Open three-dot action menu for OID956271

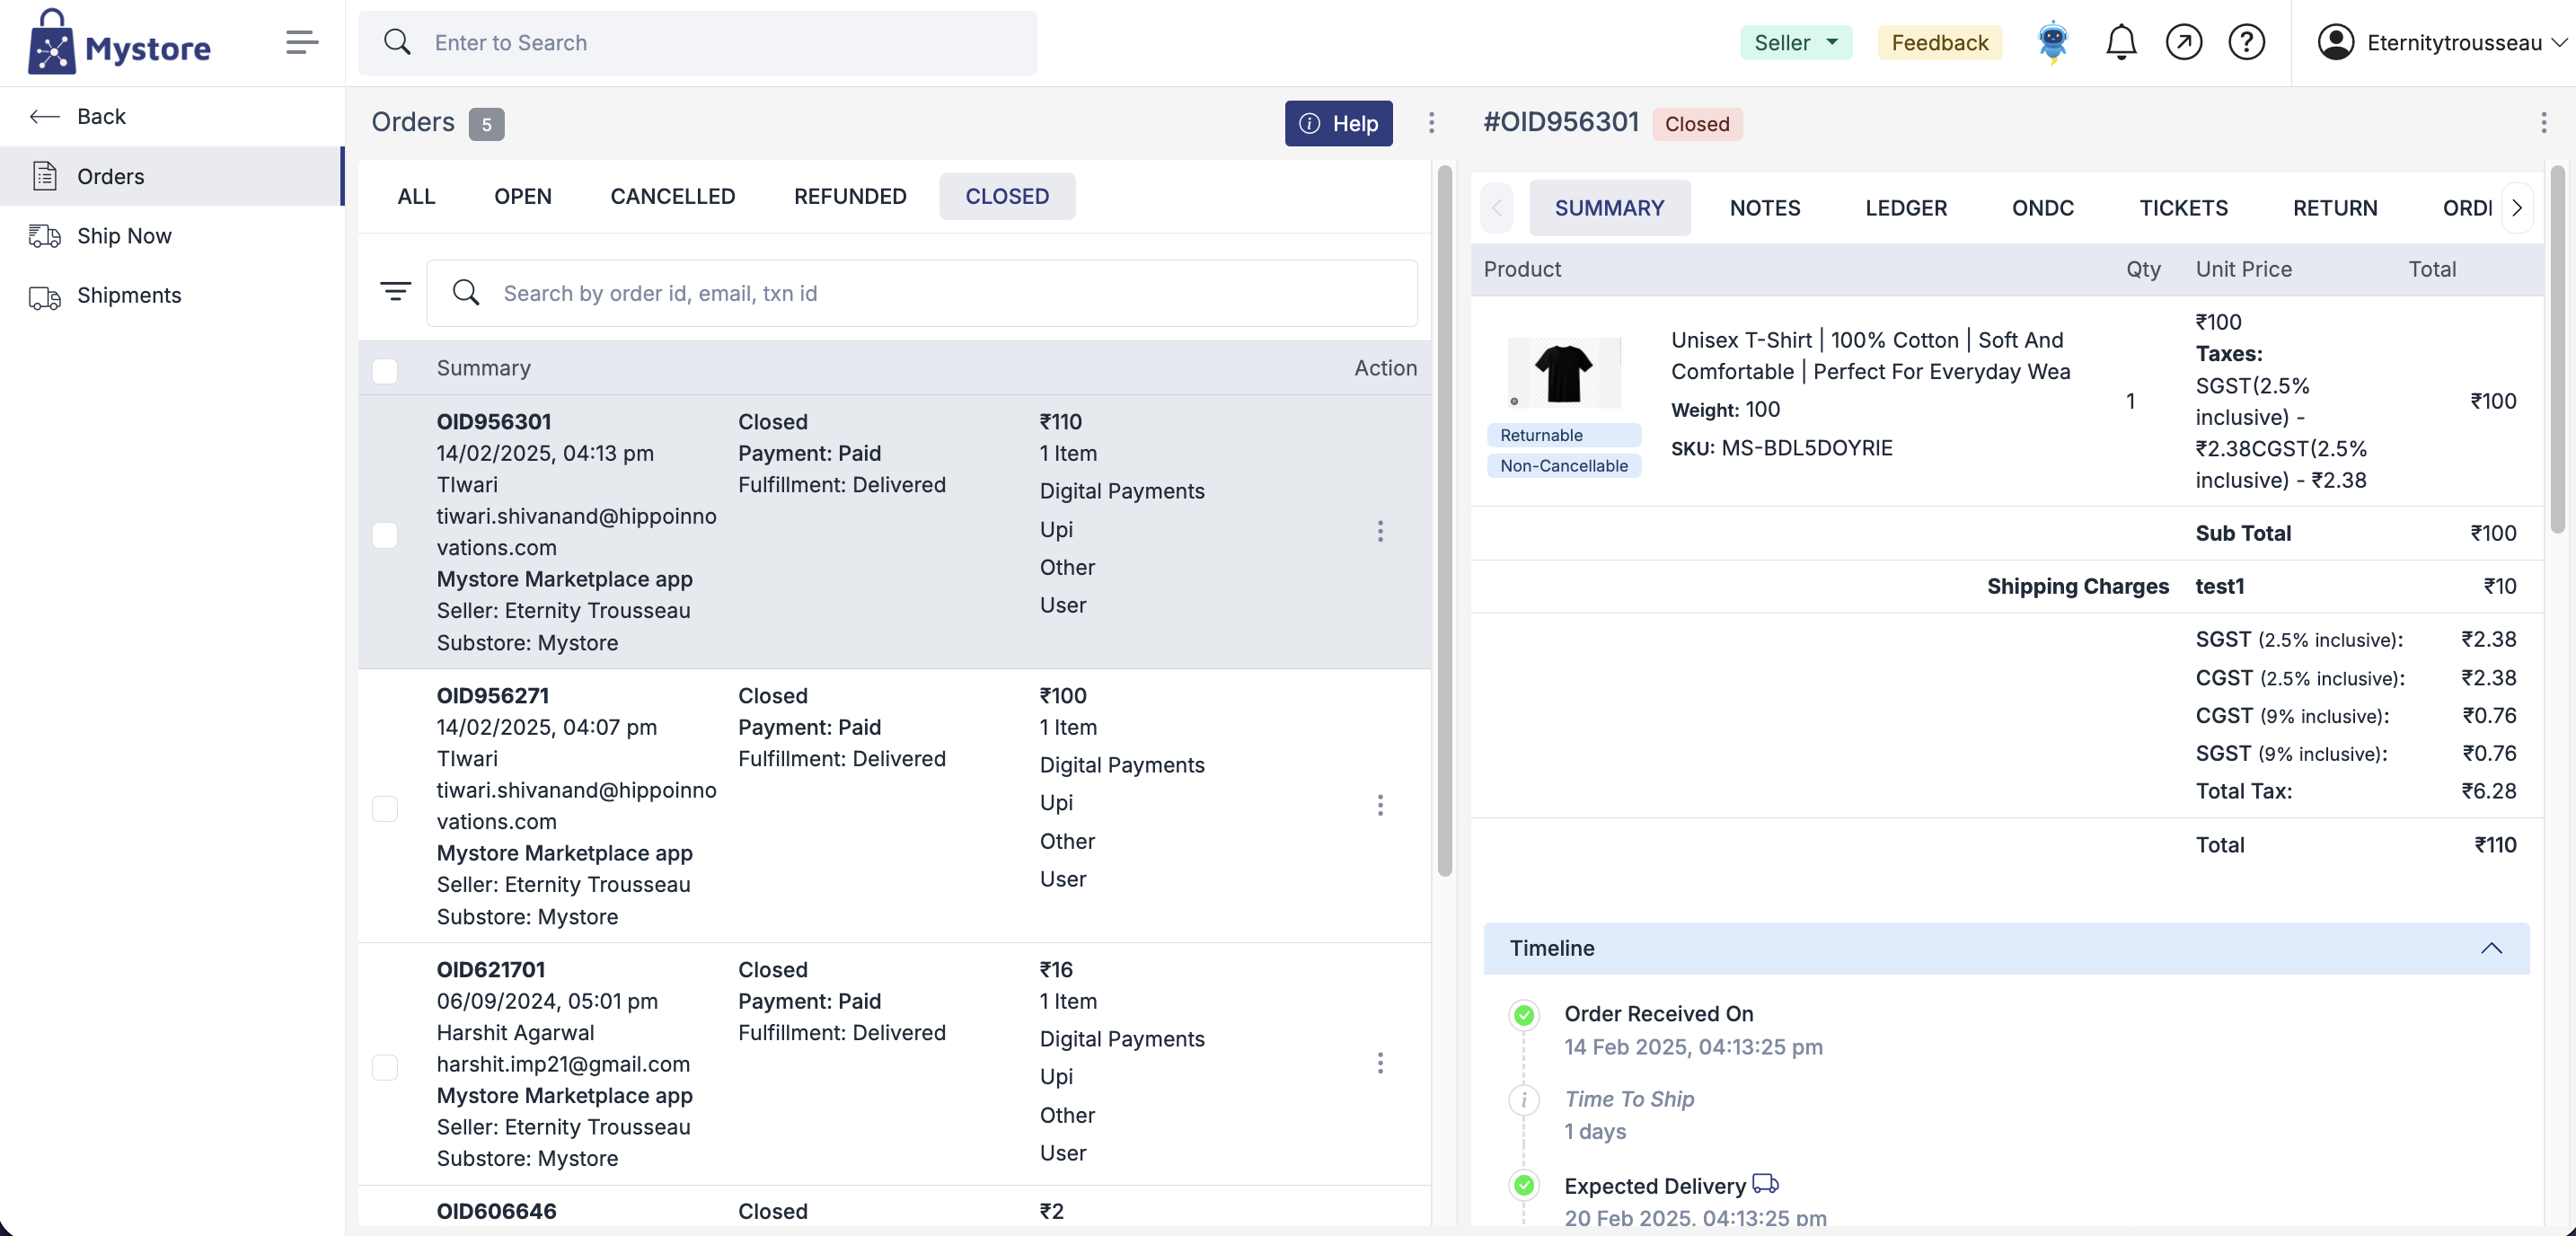[1380, 805]
